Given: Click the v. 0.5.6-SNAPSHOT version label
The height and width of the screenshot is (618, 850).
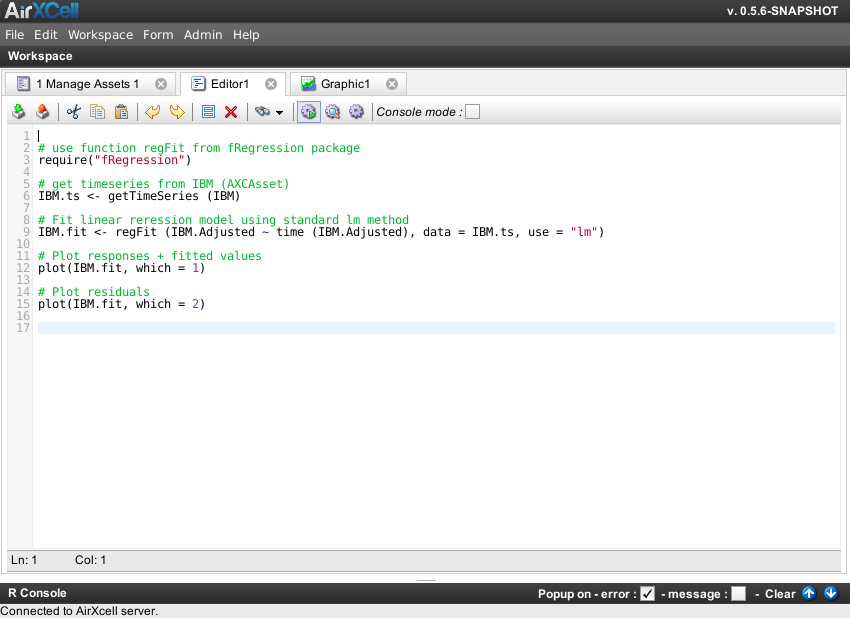Looking at the screenshot, I should 782,11.
